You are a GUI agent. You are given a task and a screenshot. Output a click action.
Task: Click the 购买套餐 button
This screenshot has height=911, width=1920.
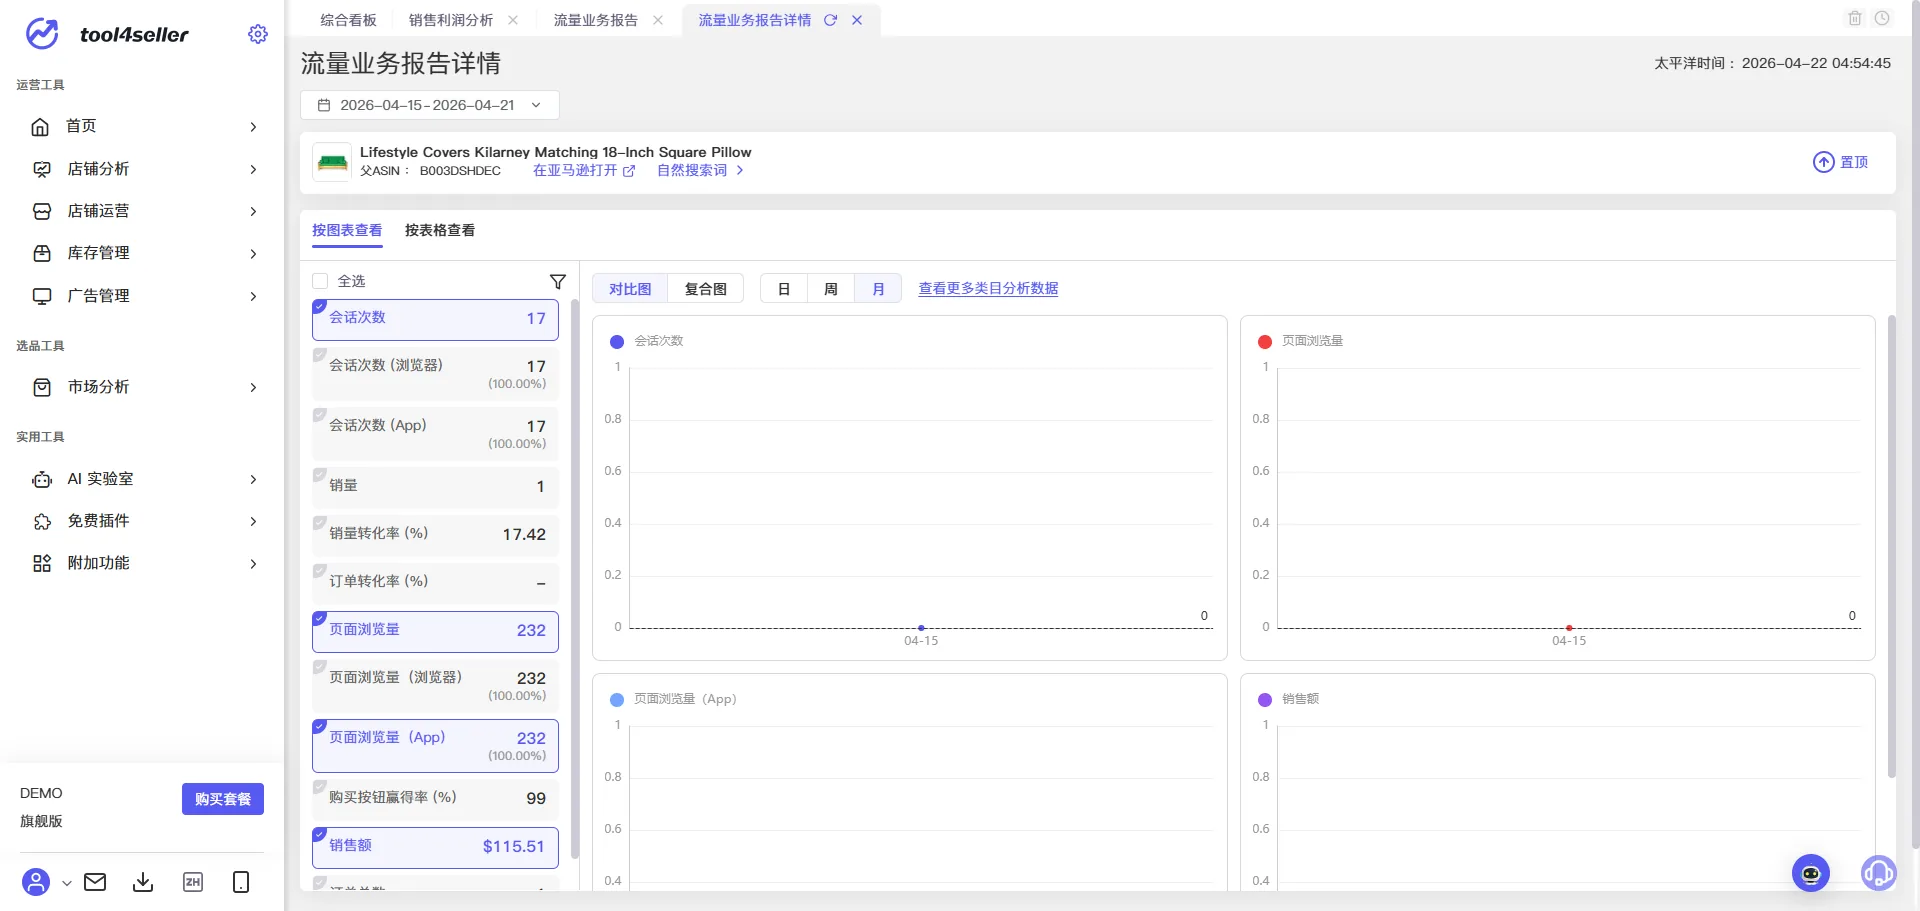223,799
